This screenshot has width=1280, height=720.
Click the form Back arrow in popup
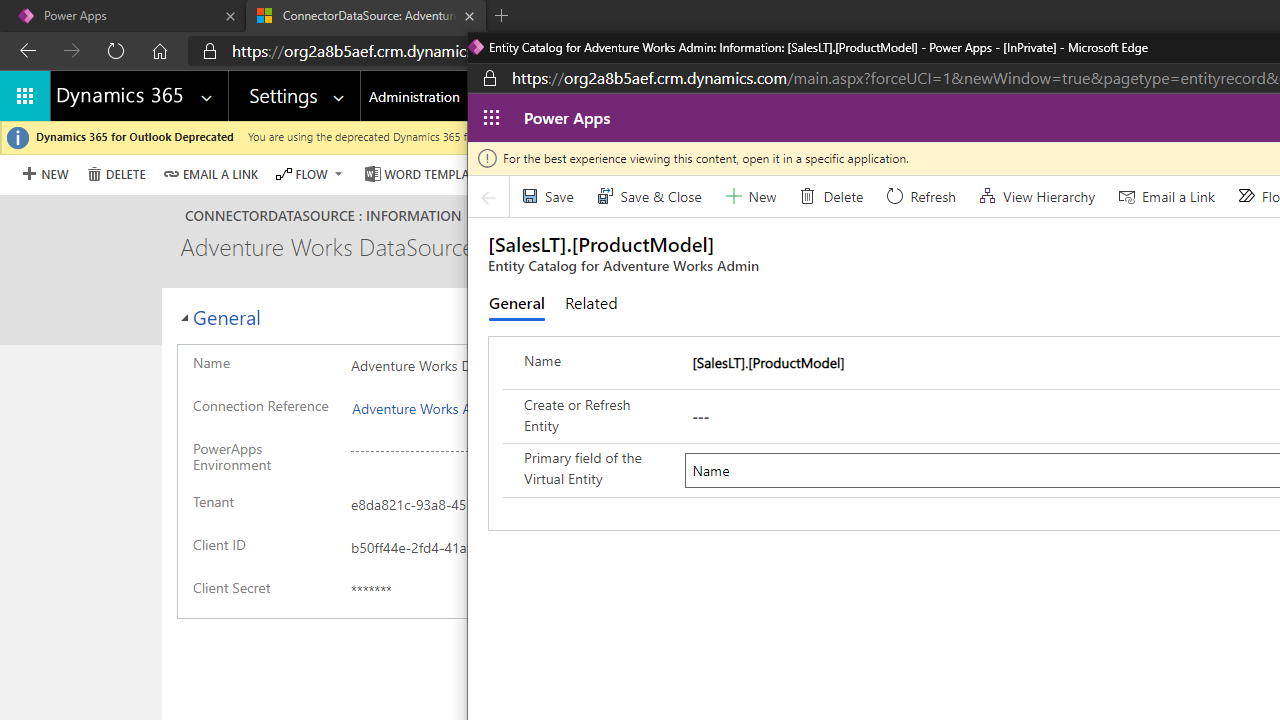tap(489, 197)
